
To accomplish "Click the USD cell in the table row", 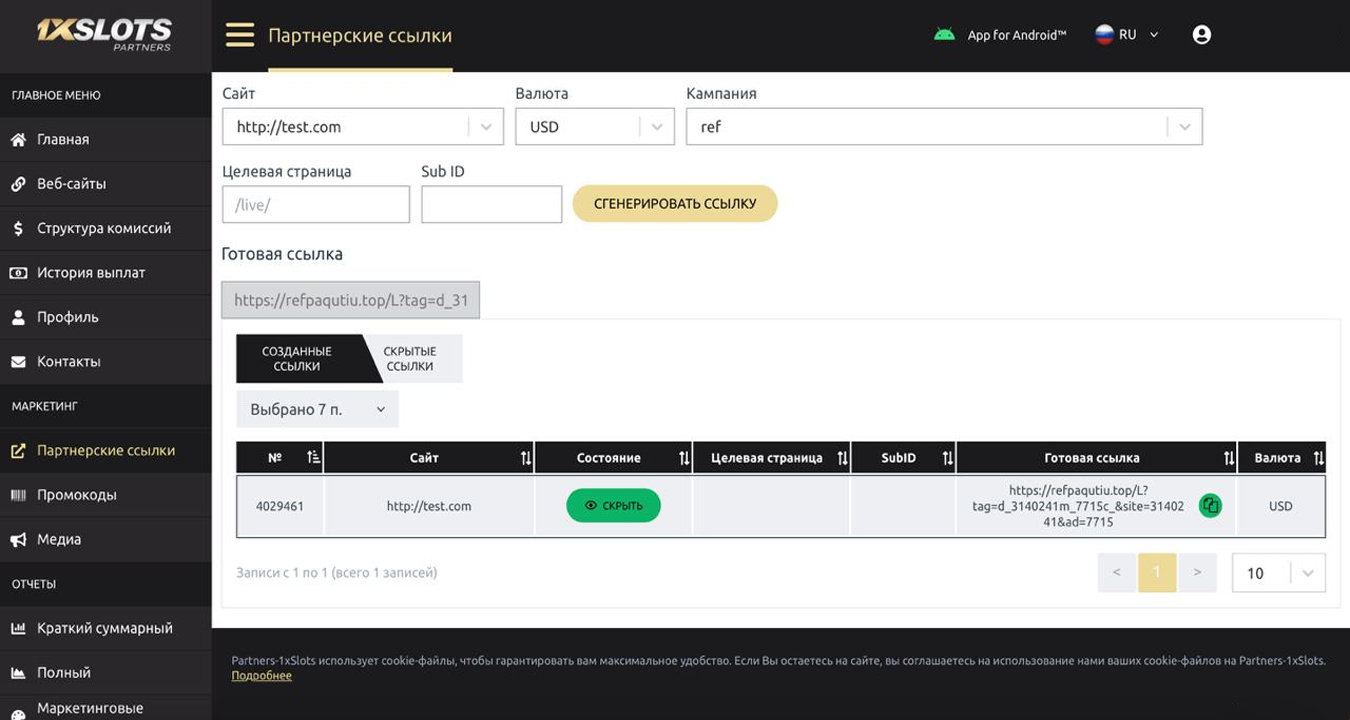I will [1281, 506].
